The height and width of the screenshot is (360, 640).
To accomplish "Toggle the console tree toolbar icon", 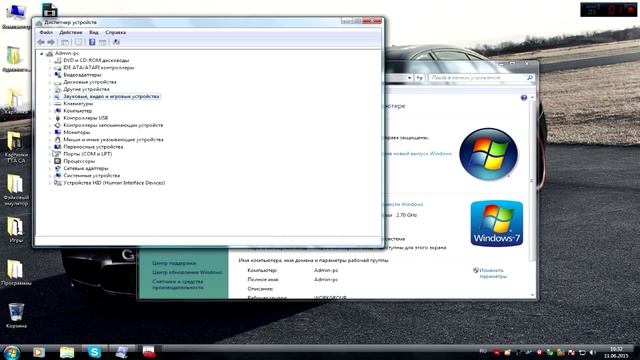I will (x=65, y=42).
